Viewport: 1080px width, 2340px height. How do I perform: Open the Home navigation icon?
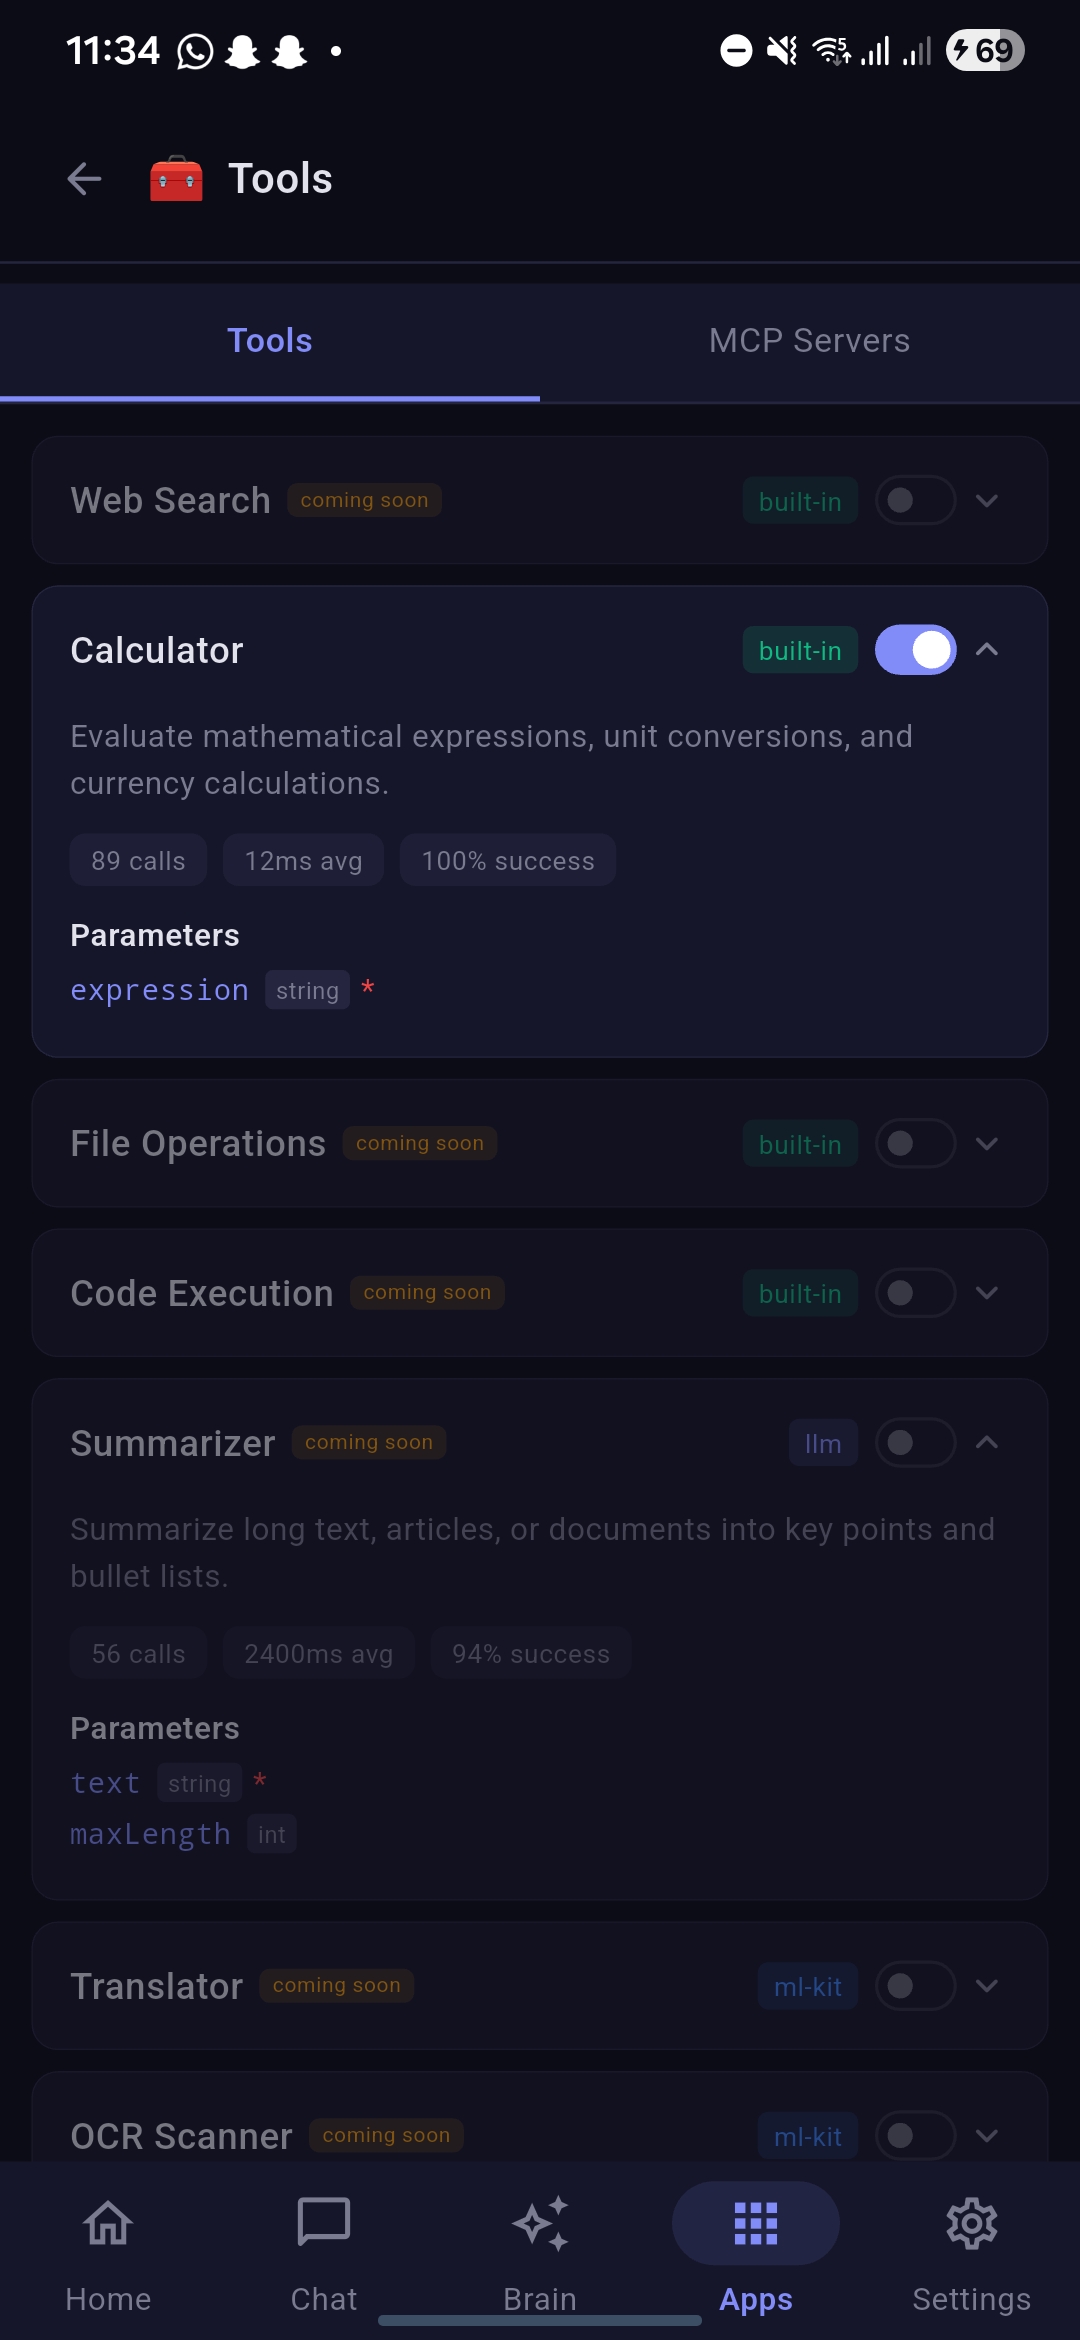[x=108, y=2224]
